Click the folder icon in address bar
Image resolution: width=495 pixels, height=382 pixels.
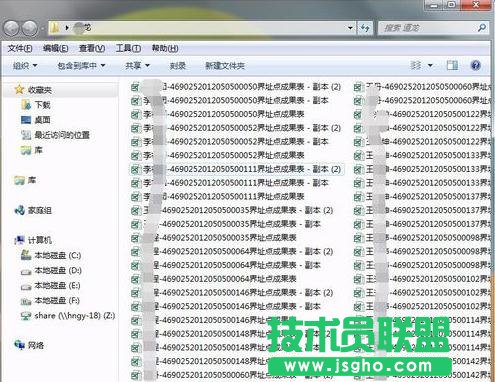55,28
